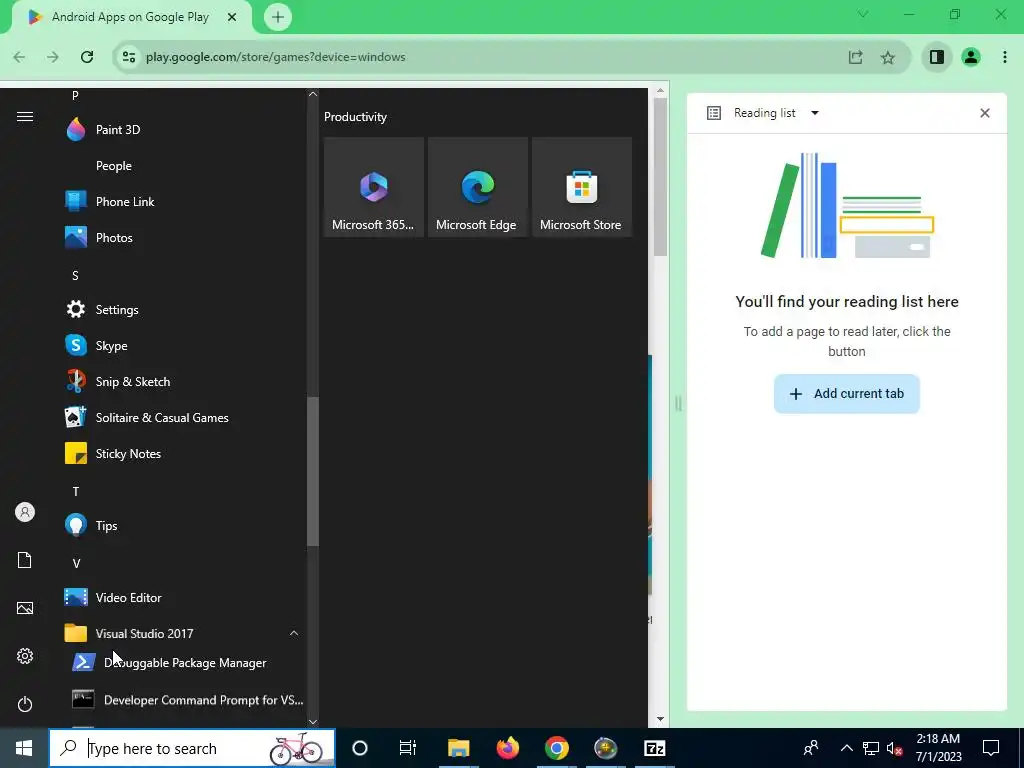The image size is (1024, 768).
Task: Click the app list scroll down arrow
Action: click(x=313, y=721)
